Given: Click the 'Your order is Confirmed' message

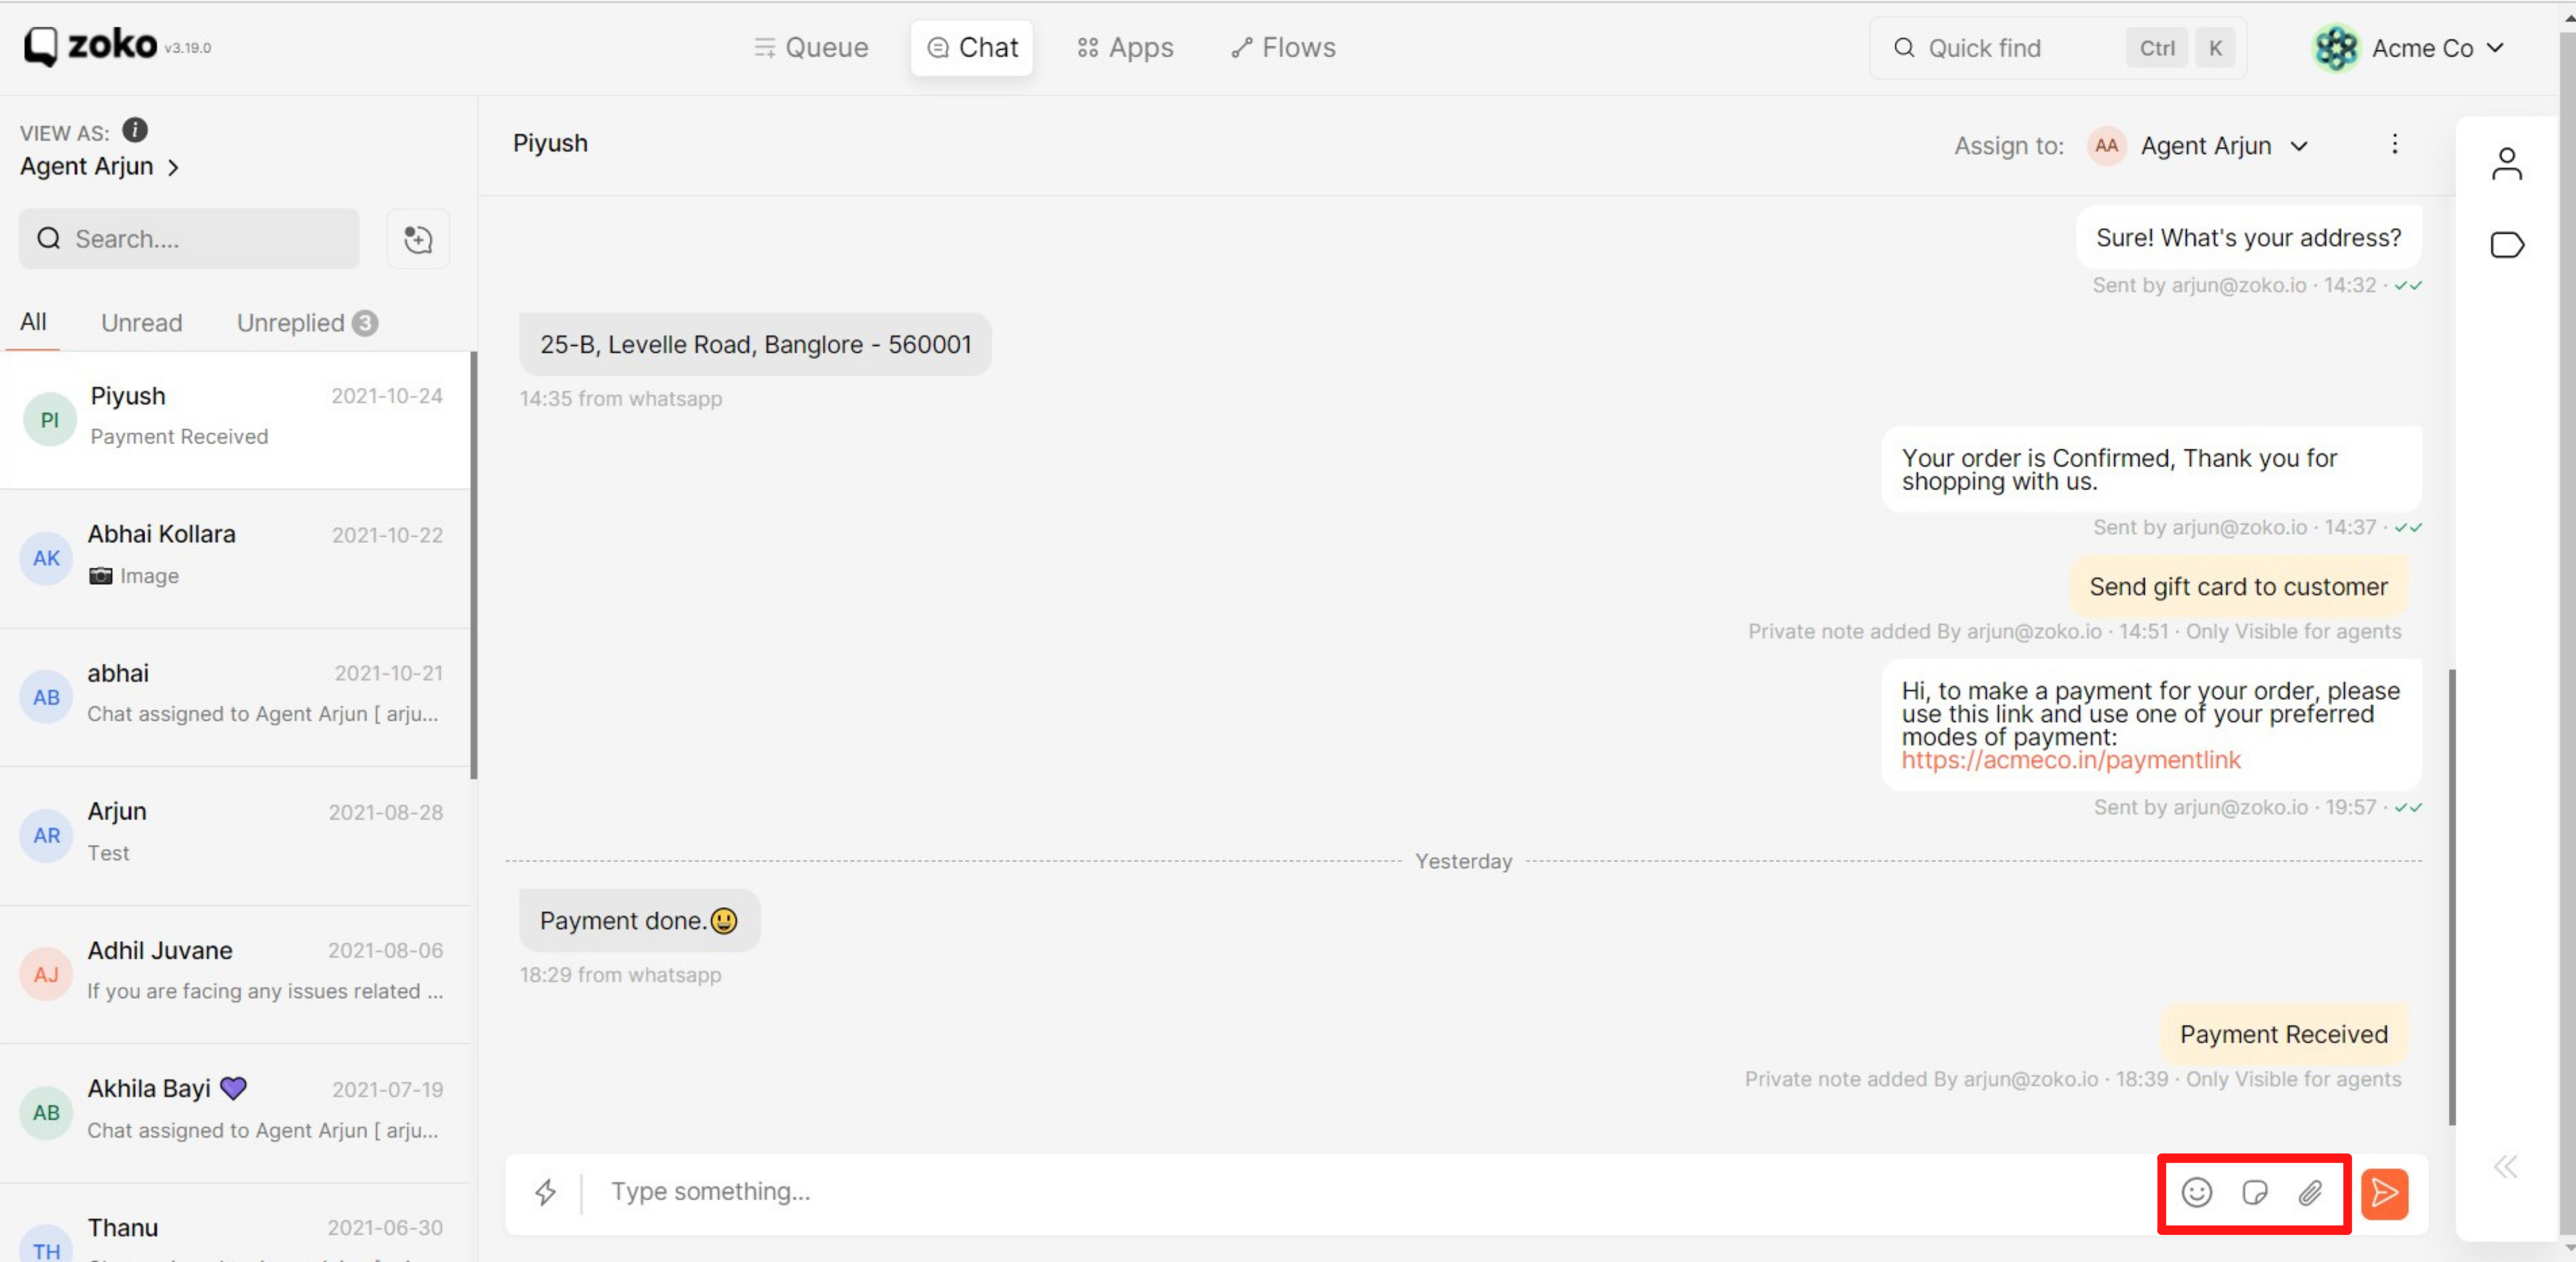Looking at the screenshot, I should (x=2151, y=469).
